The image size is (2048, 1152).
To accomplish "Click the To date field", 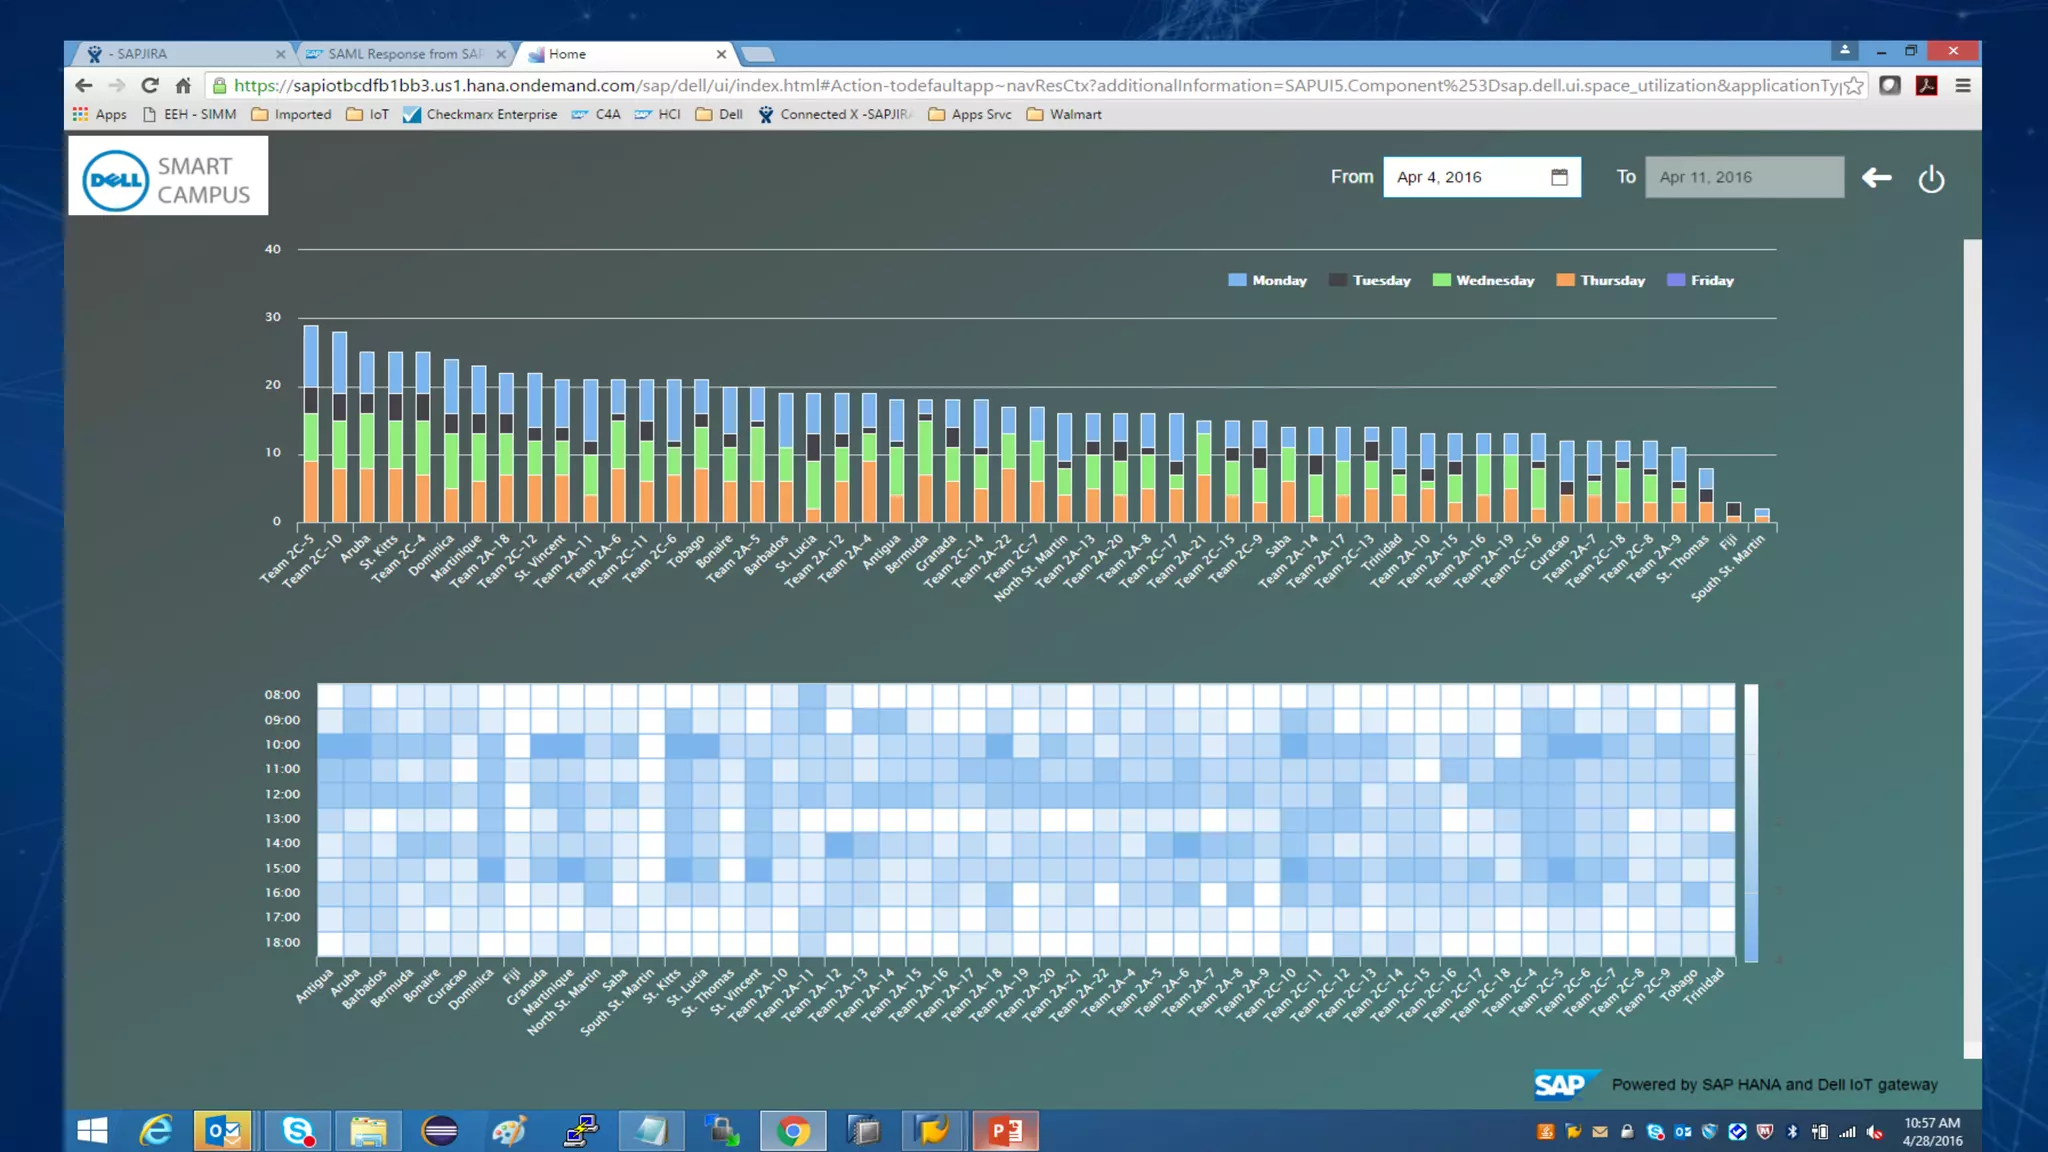I will [x=1743, y=177].
